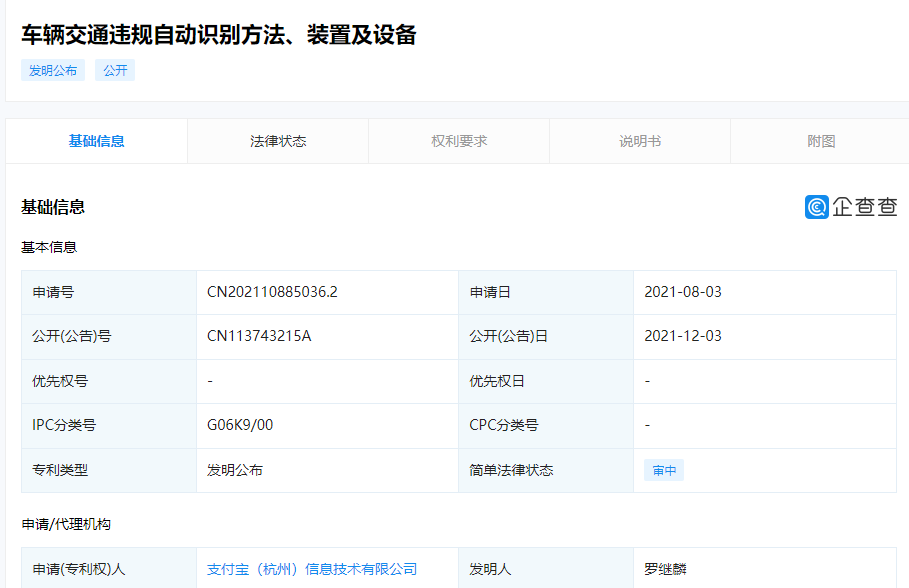The height and width of the screenshot is (588, 909).
Task: Open 支付宝（杭州）信息技术有限公司 applicant link
Action: (312, 569)
